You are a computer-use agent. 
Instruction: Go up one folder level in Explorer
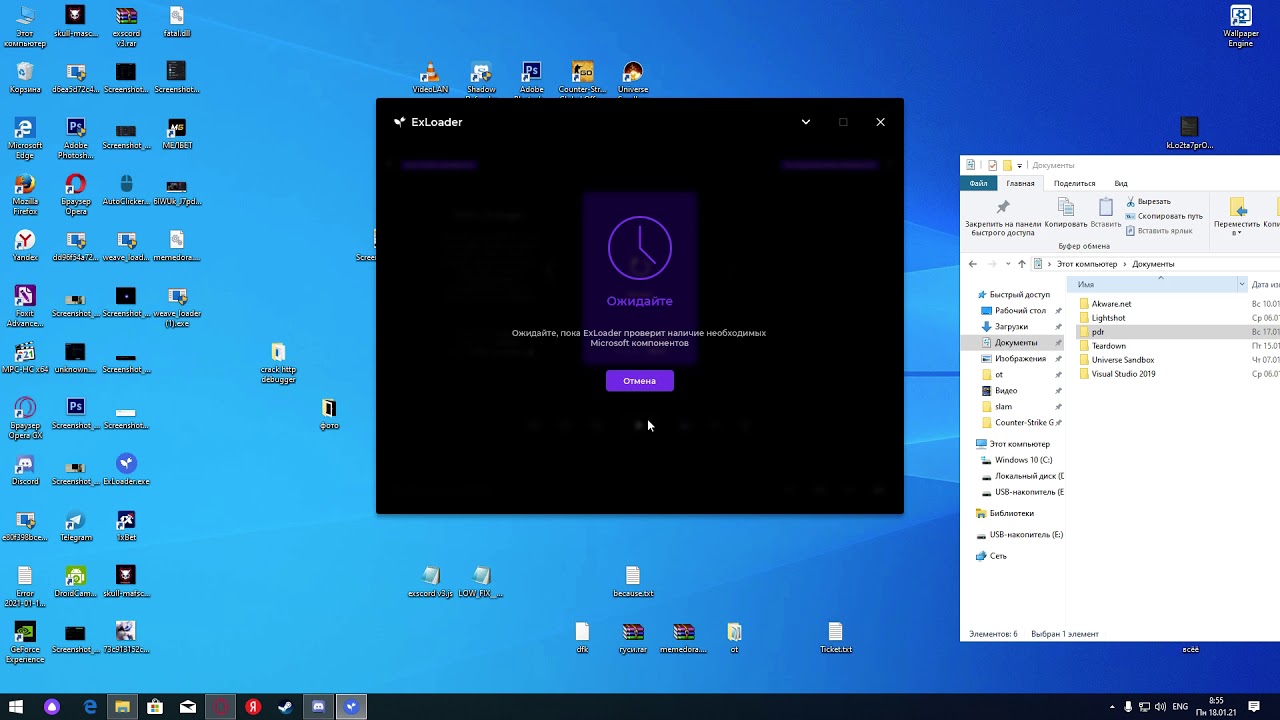click(1021, 264)
